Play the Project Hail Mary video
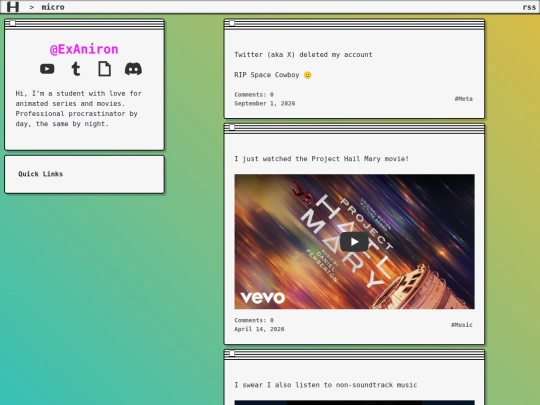This screenshot has height=405, width=540. pyautogui.click(x=354, y=242)
